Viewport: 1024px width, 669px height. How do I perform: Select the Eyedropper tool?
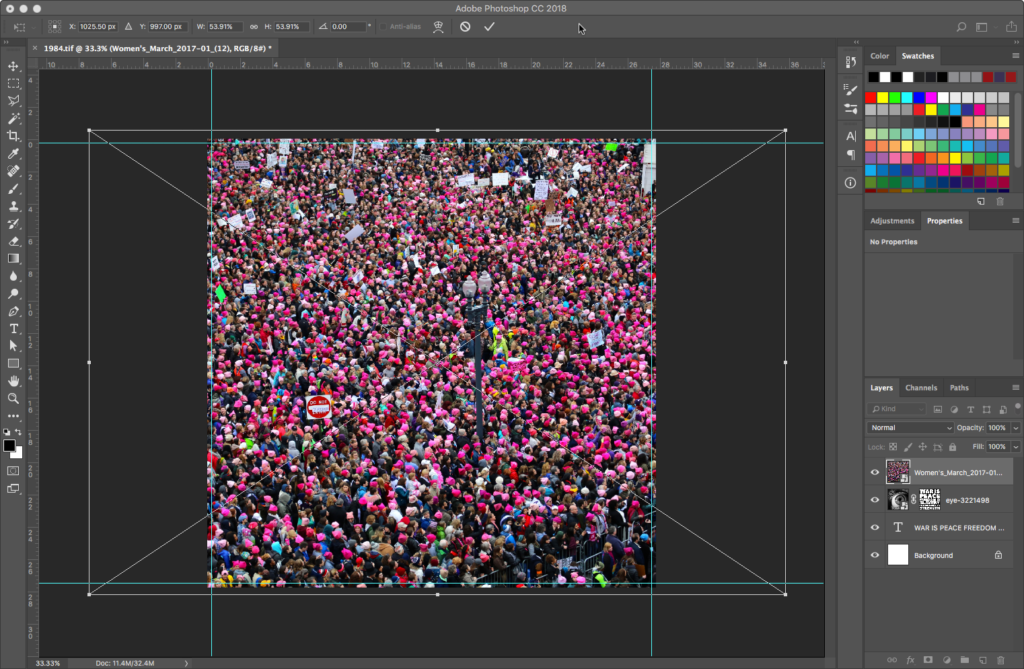14,153
